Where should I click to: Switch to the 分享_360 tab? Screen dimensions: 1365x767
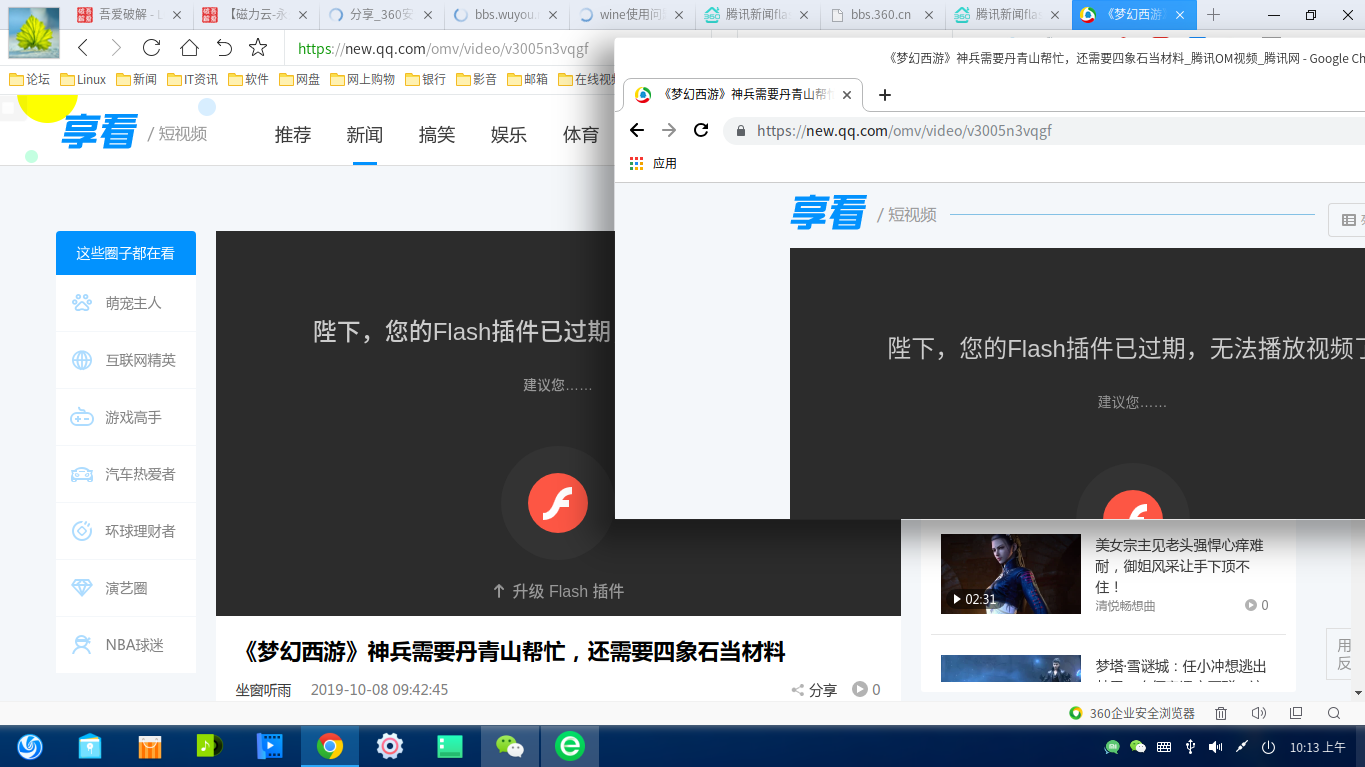381,15
